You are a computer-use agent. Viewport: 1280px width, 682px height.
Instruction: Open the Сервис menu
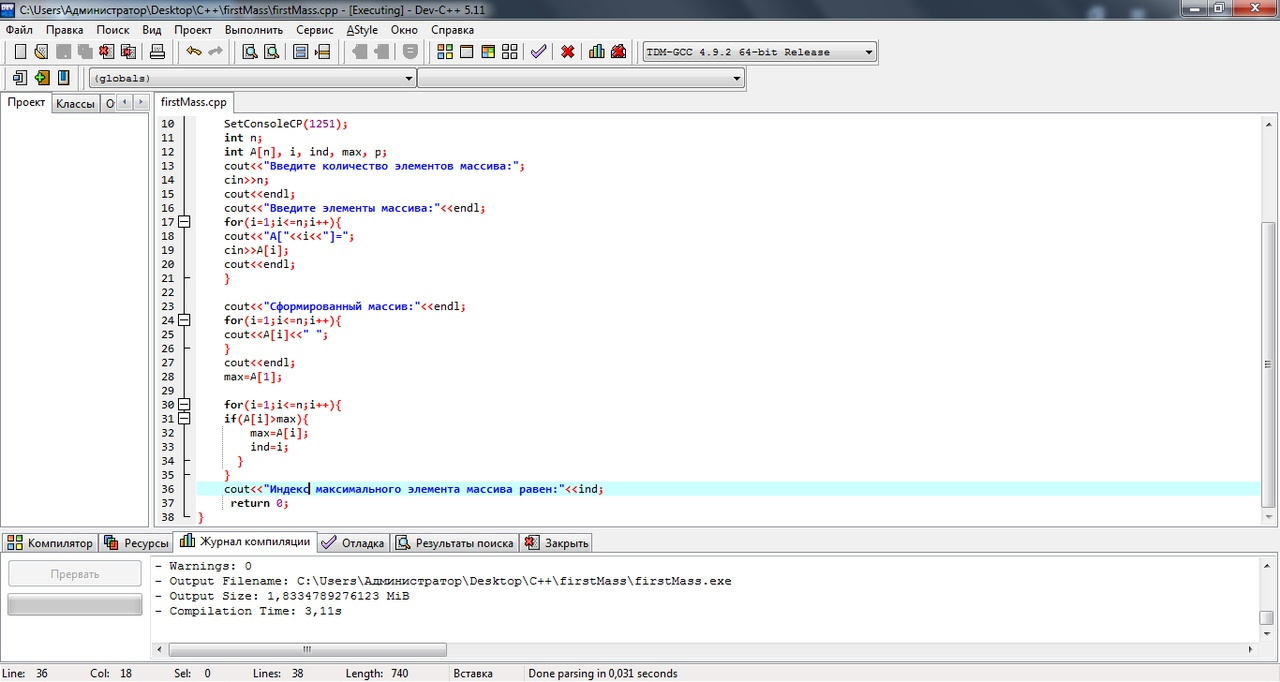pyautogui.click(x=315, y=30)
